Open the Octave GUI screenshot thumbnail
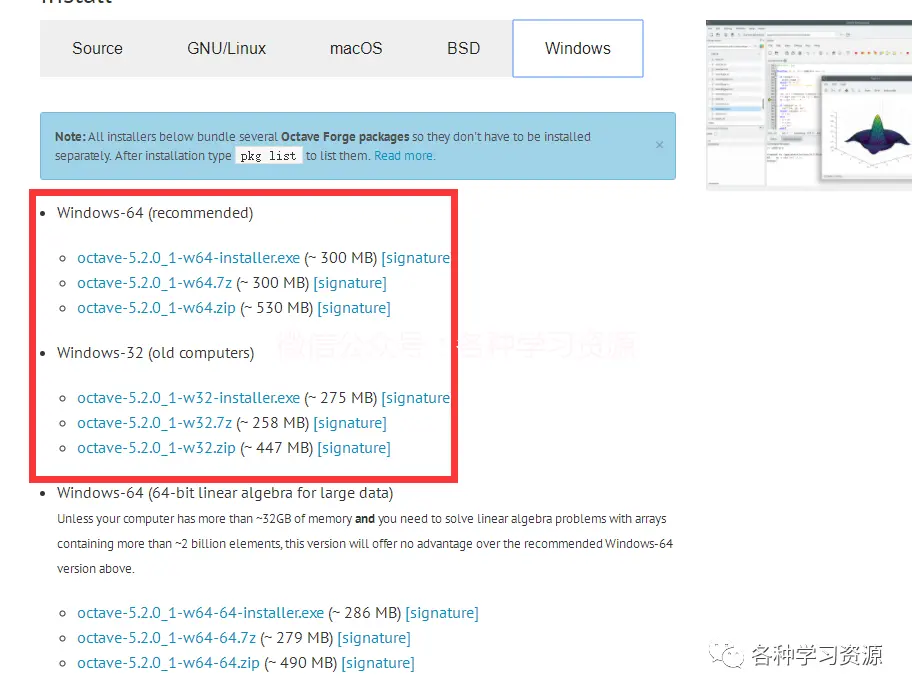Screen dimensions: 912x695 809,105
